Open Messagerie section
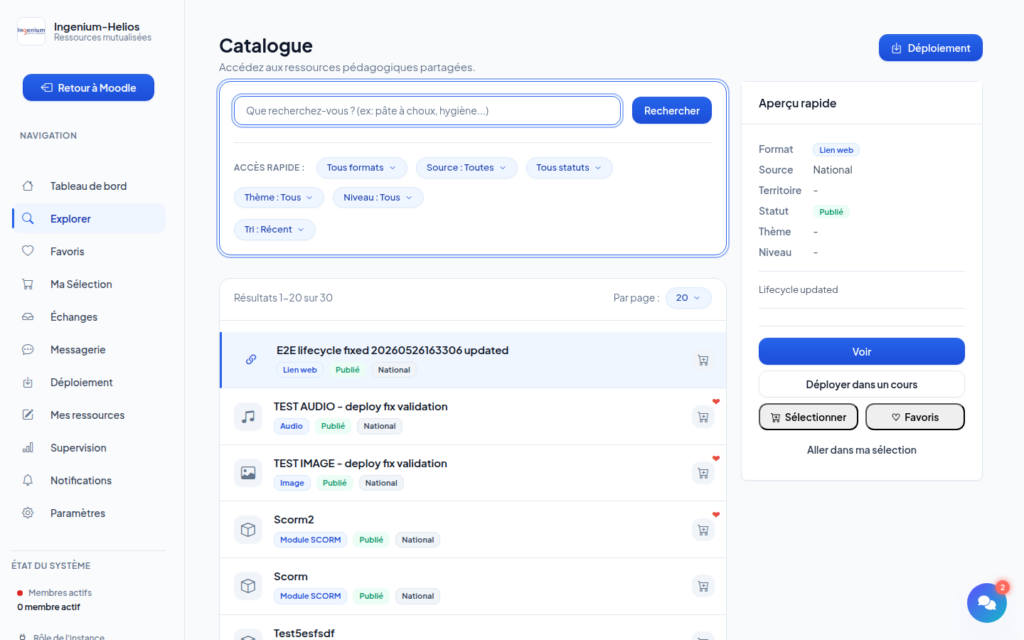This screenshot has width=1024, height=640. click(88, 349)
